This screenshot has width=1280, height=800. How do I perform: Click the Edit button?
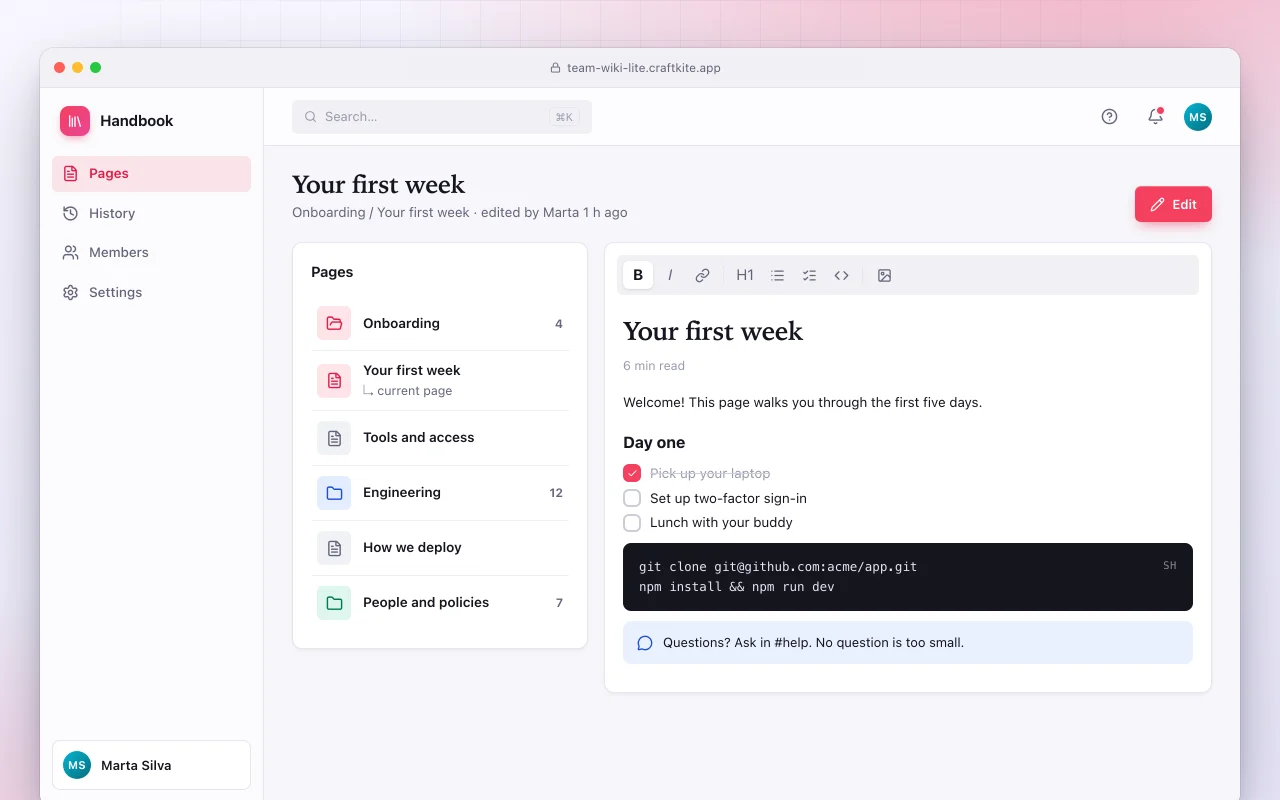pos(1173,204)
